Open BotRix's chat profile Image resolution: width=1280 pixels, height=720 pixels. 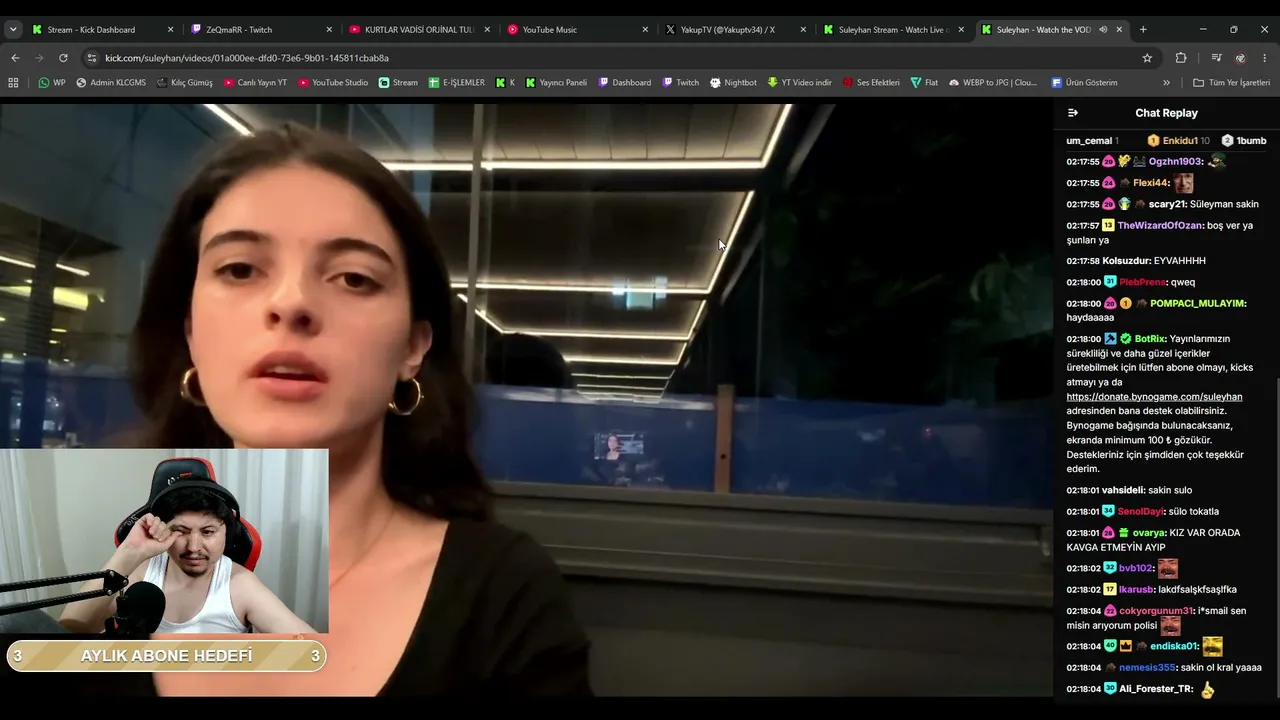pos(1150,339)
